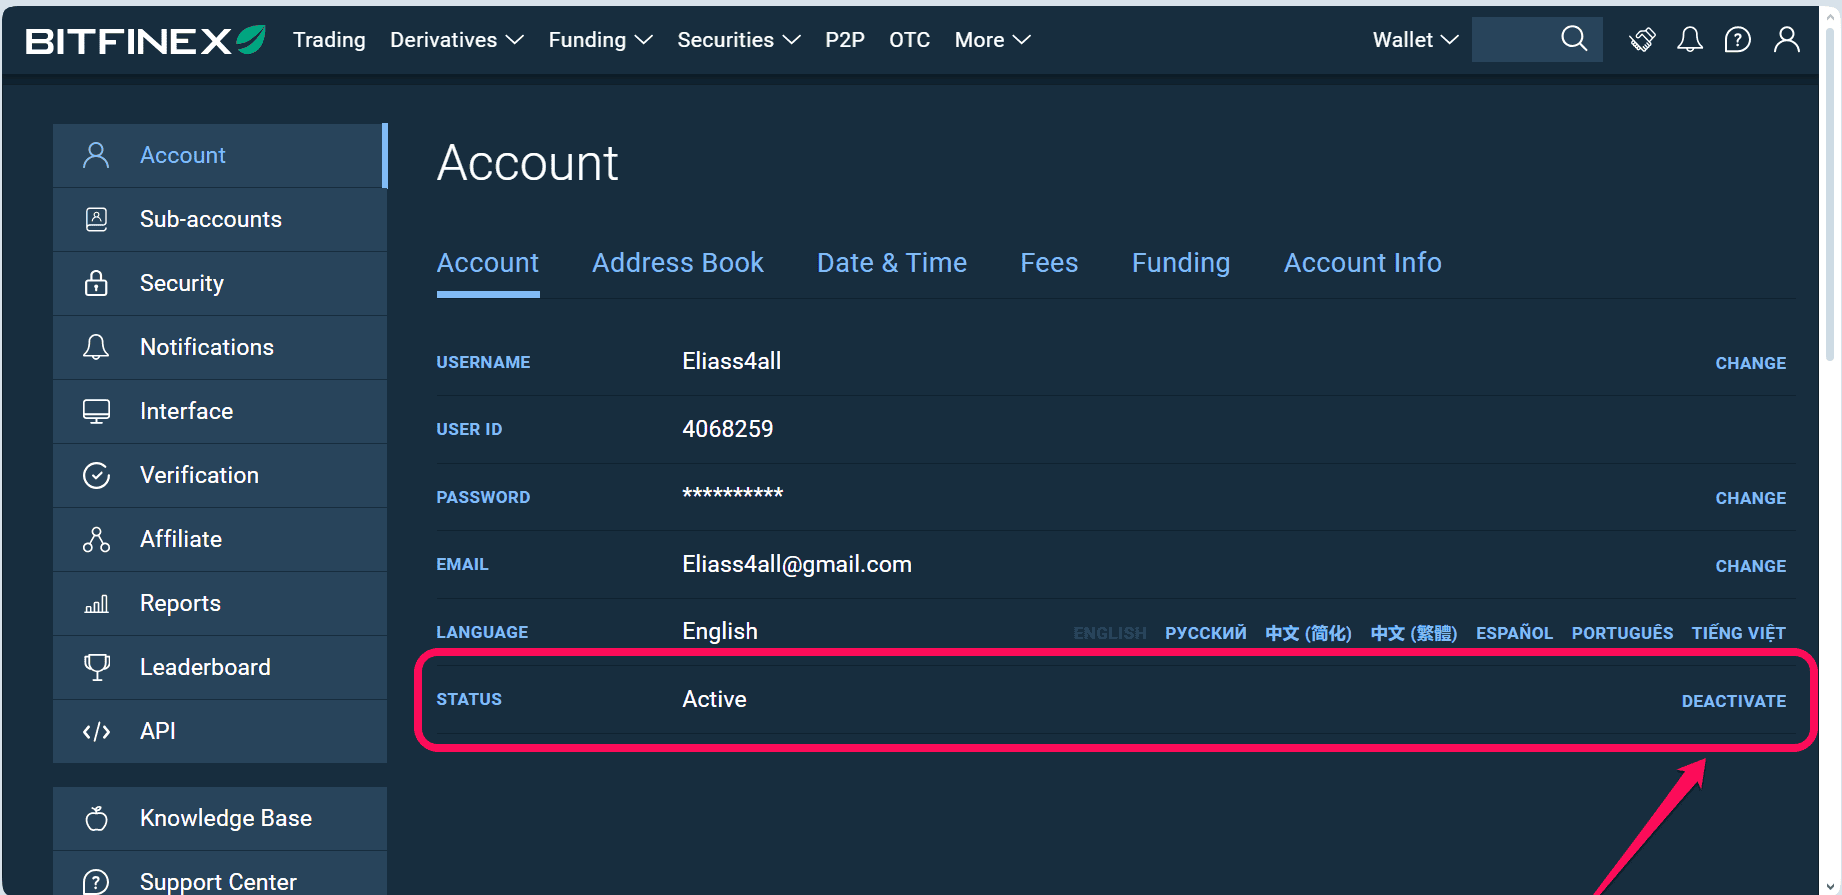Open Trading in the top navigation
The image size is (1842, 895).
(x=329, y=40)
